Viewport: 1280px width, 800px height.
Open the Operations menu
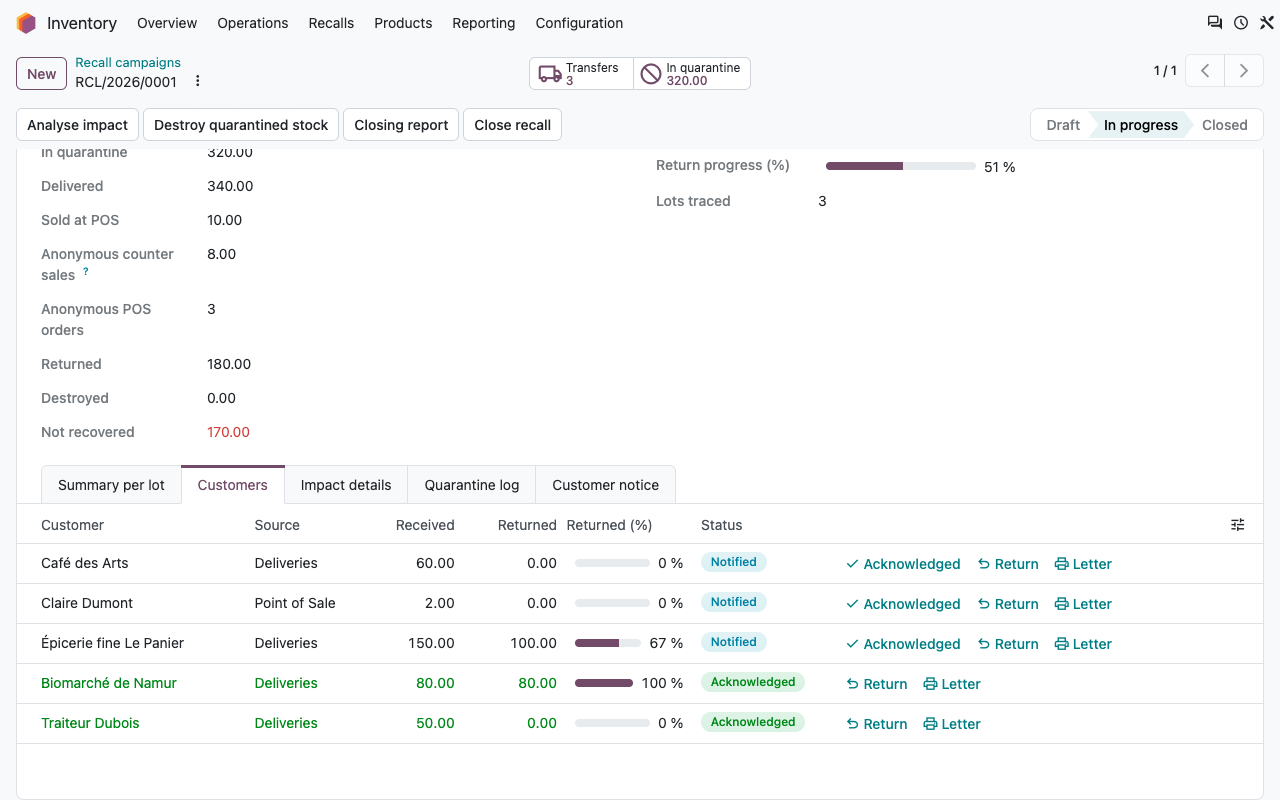tap(253, 23)
